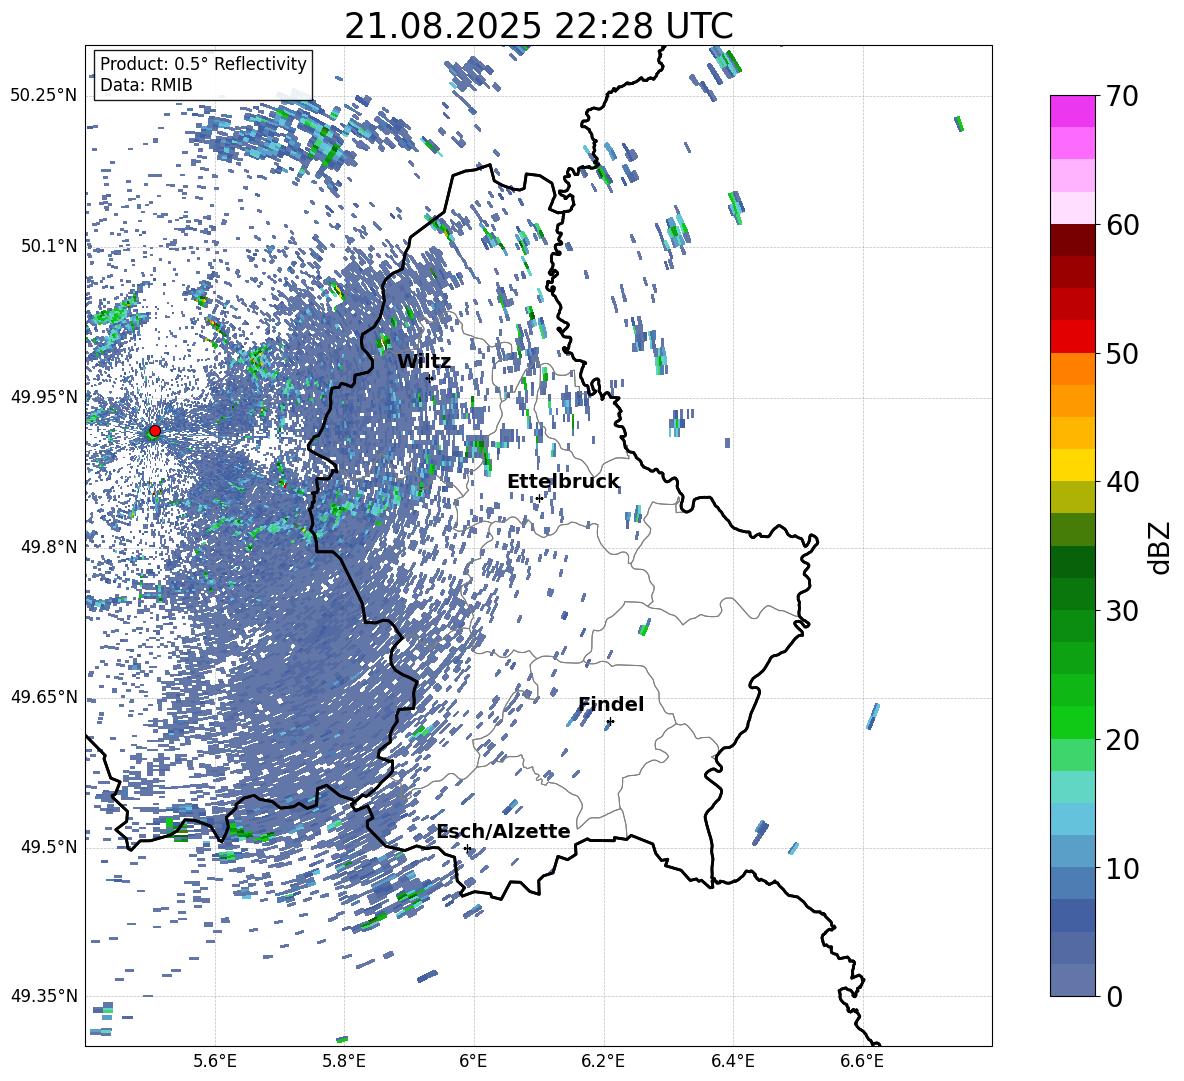
Task: Click the magenta colorbar segment below 70
Action: point(1073,112)
